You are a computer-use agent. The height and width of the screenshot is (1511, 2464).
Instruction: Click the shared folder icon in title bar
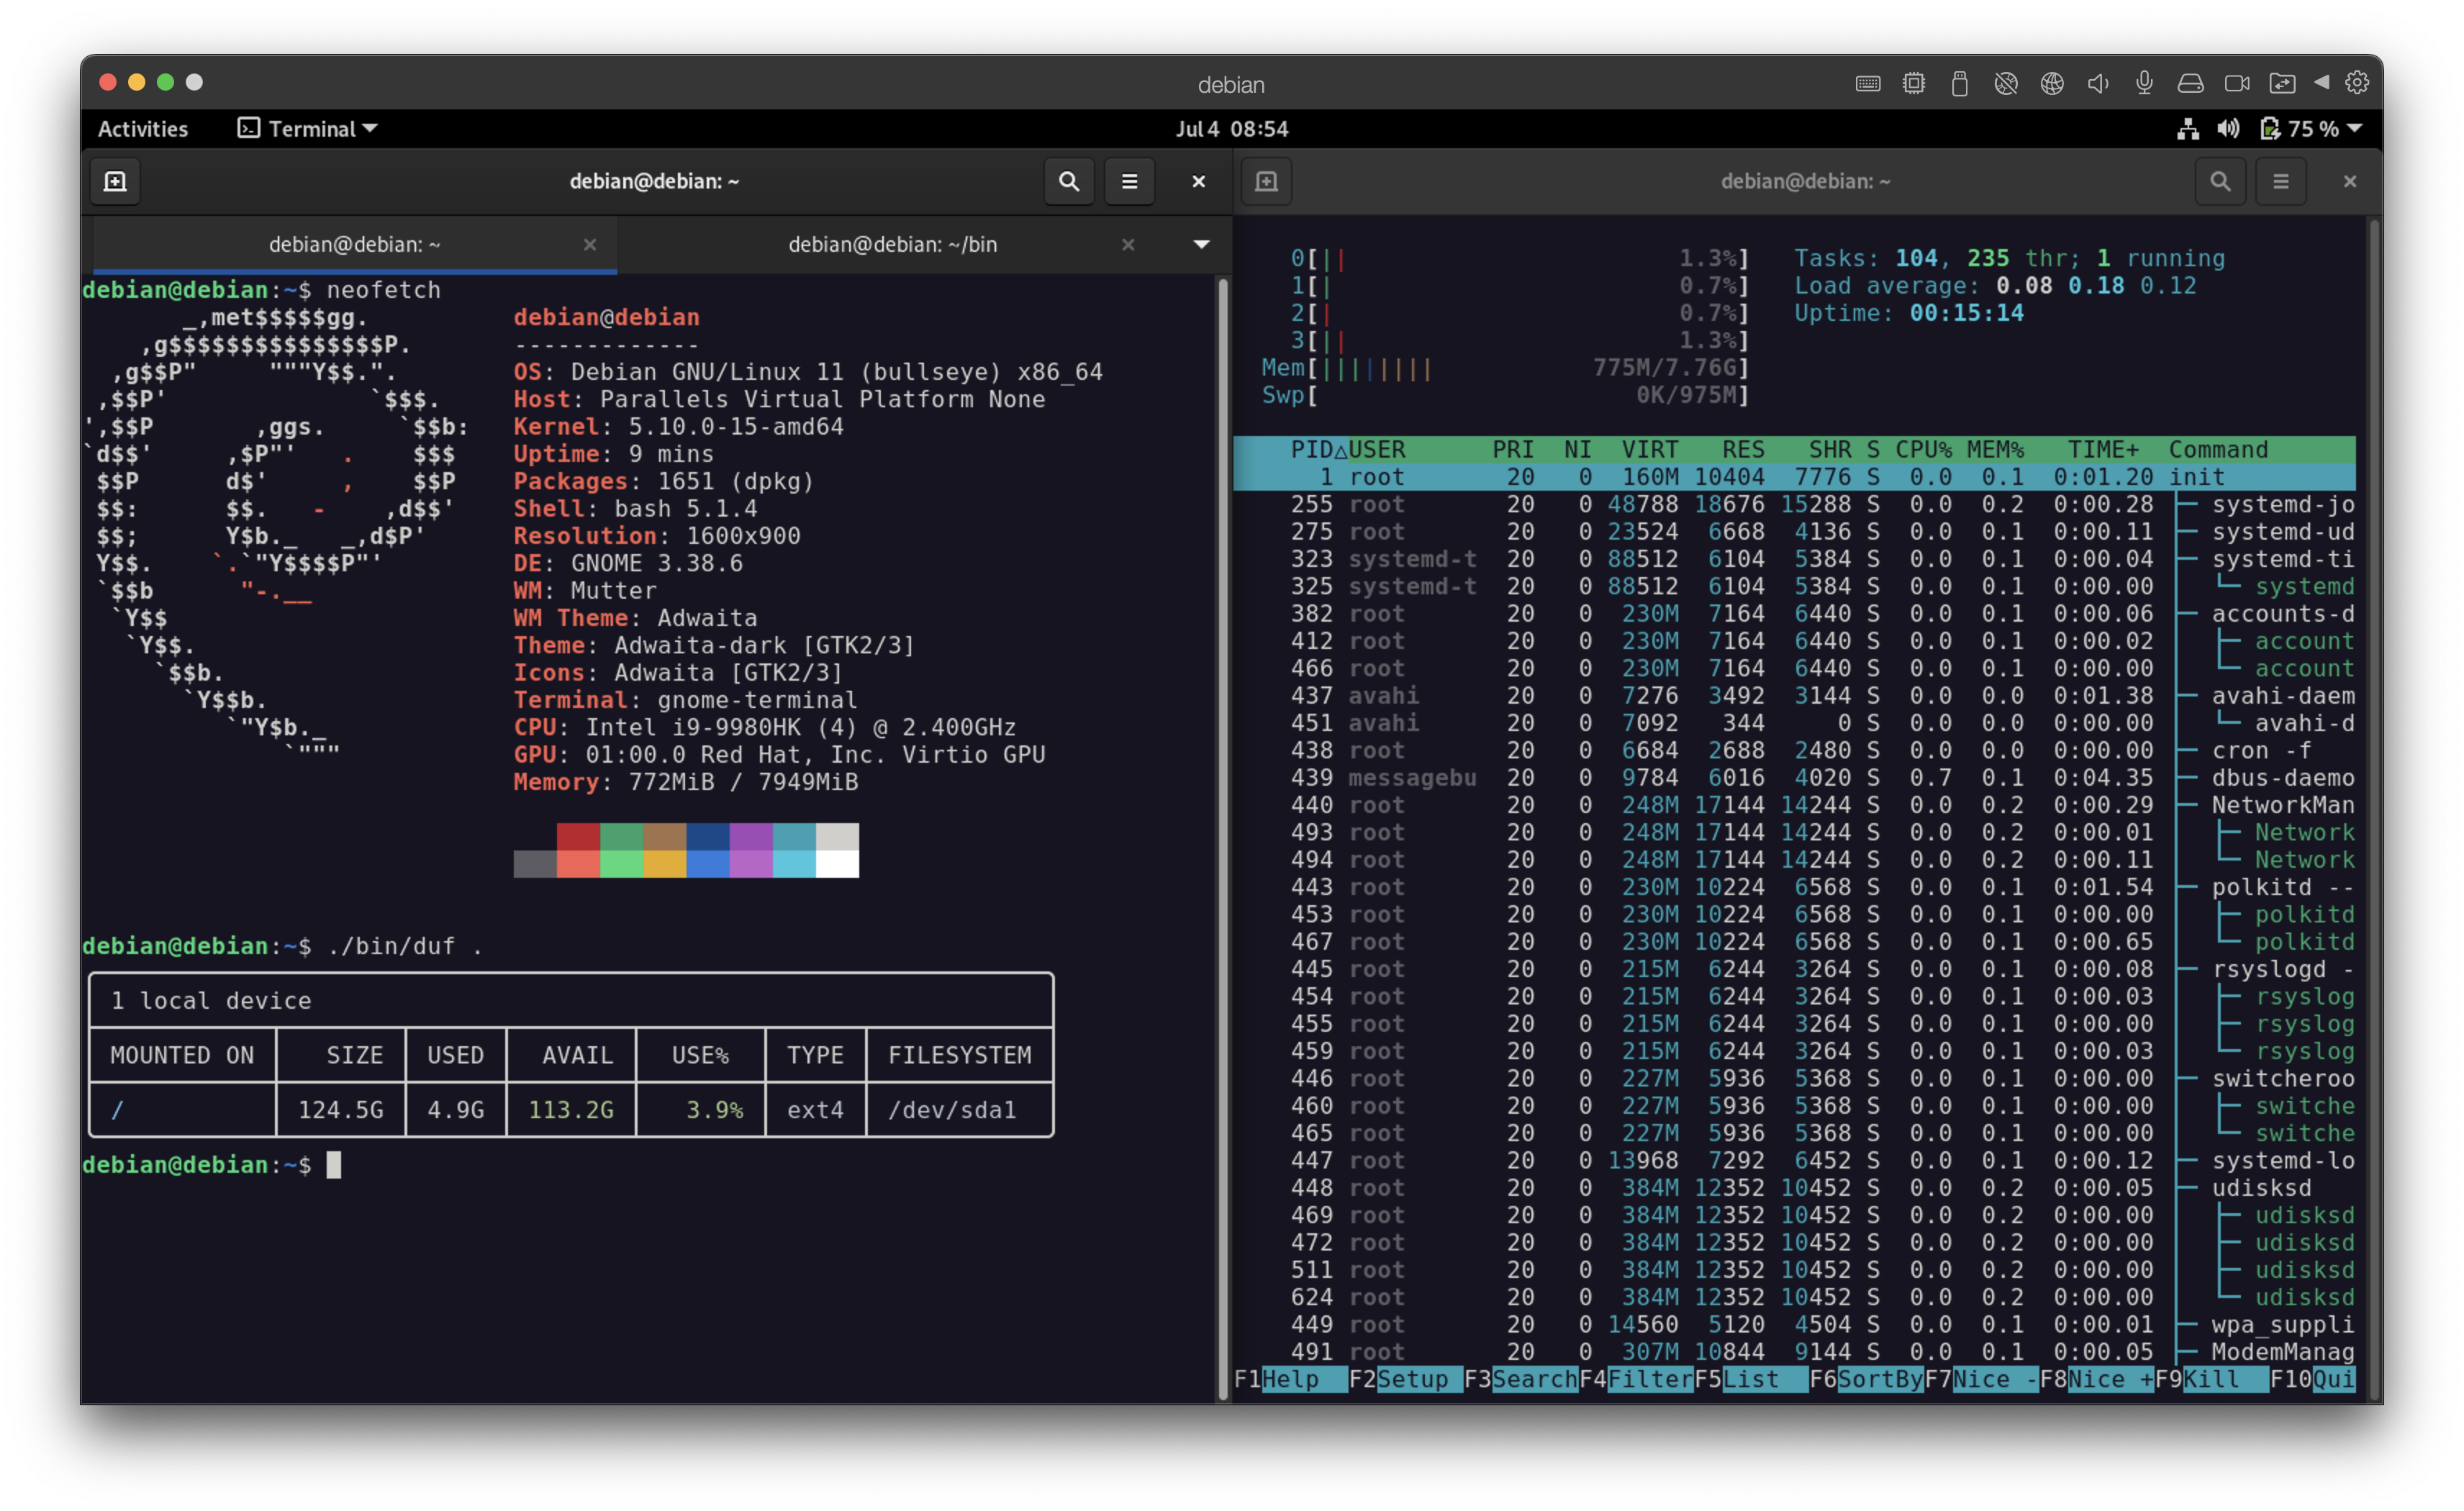(2282, 84)
